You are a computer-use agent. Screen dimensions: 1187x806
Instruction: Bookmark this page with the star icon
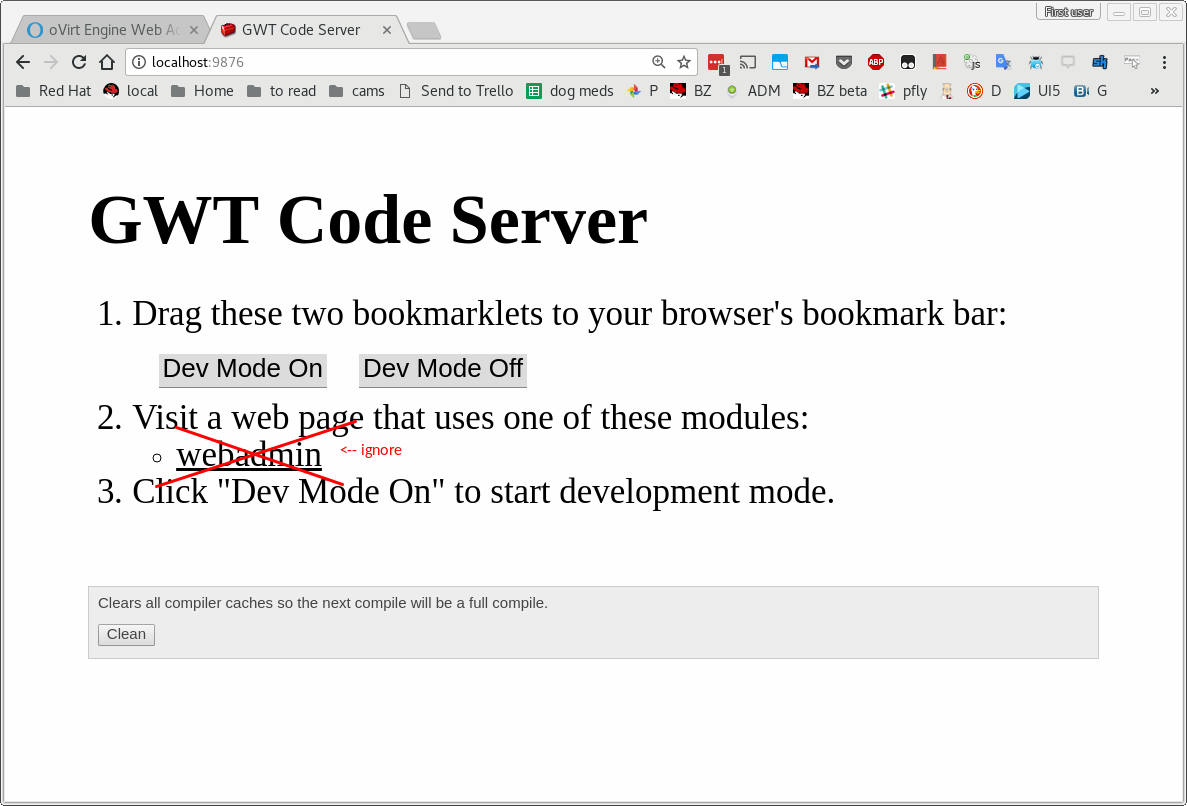[684, 62]
